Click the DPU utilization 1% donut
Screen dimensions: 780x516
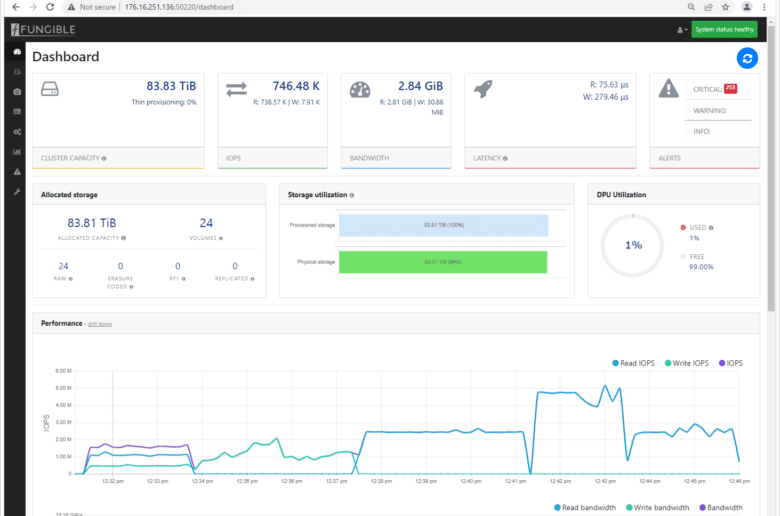[x=633, y=245]
